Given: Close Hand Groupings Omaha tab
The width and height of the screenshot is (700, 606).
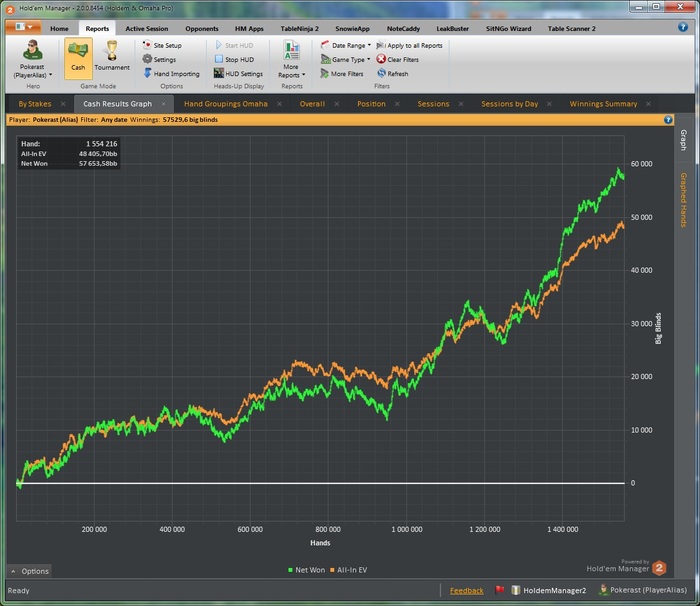Looking at the screenshot, I should 279,104.
